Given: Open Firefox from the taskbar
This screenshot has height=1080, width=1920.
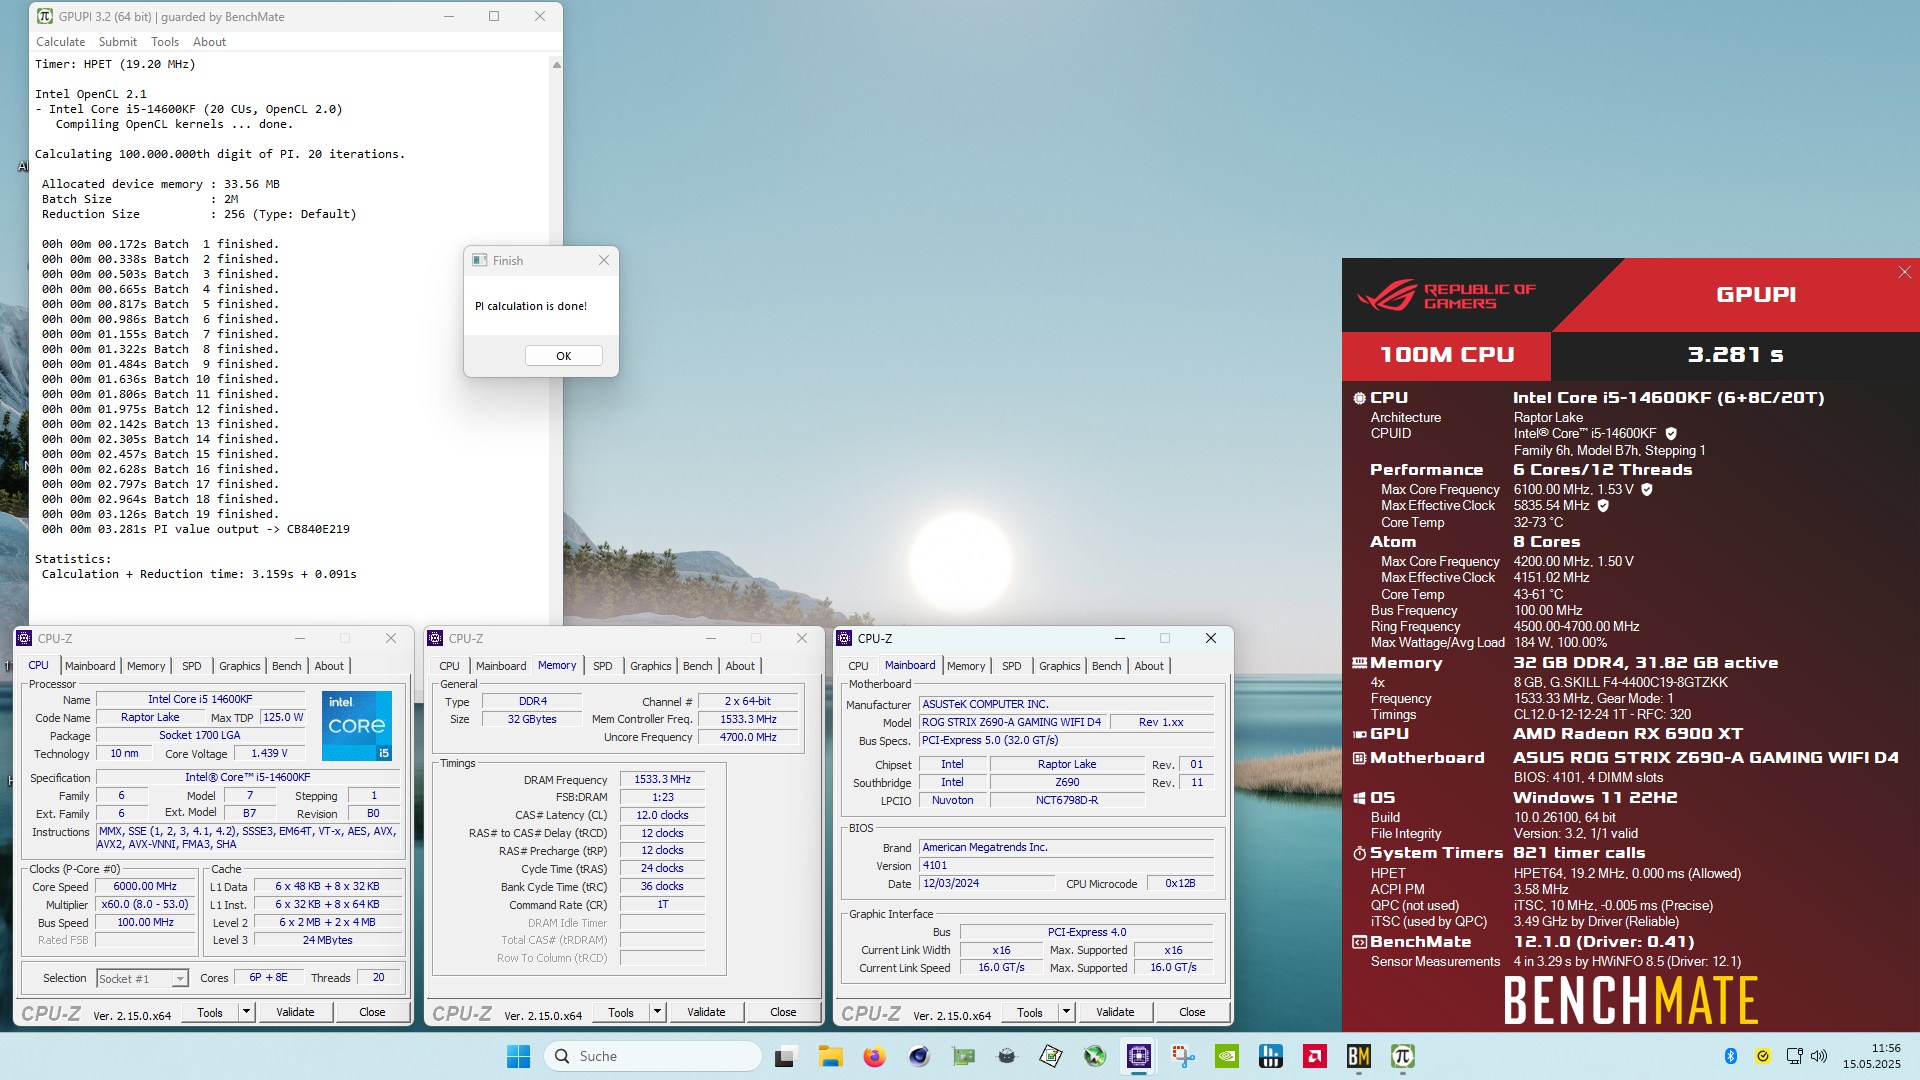Looking at the screenshot, I should tap(874, 1056).
